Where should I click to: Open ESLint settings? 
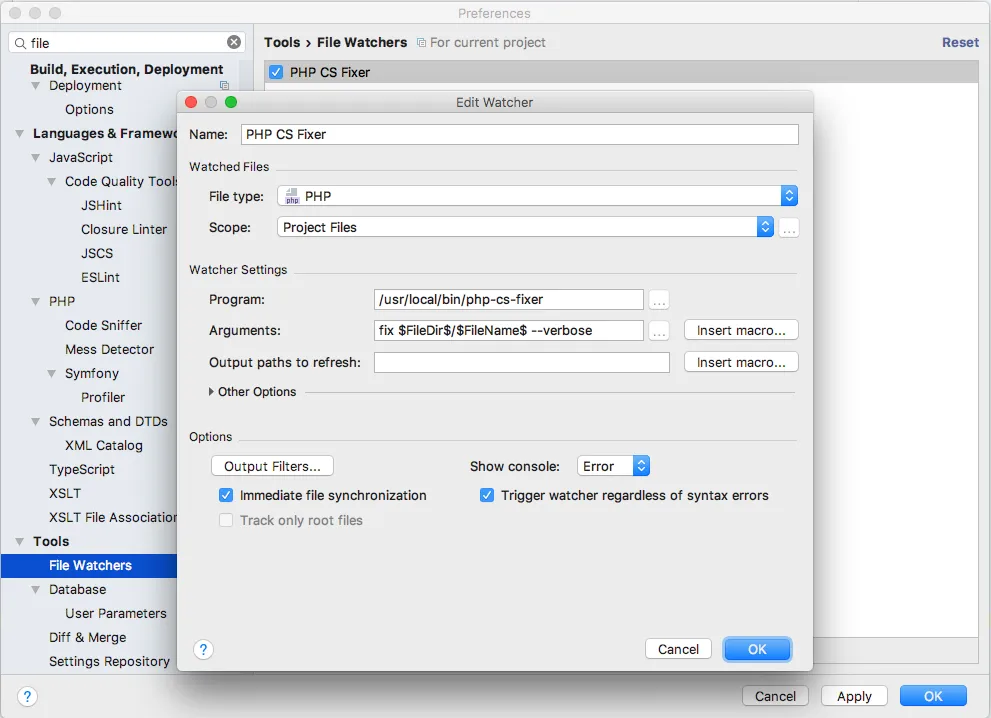100,277
